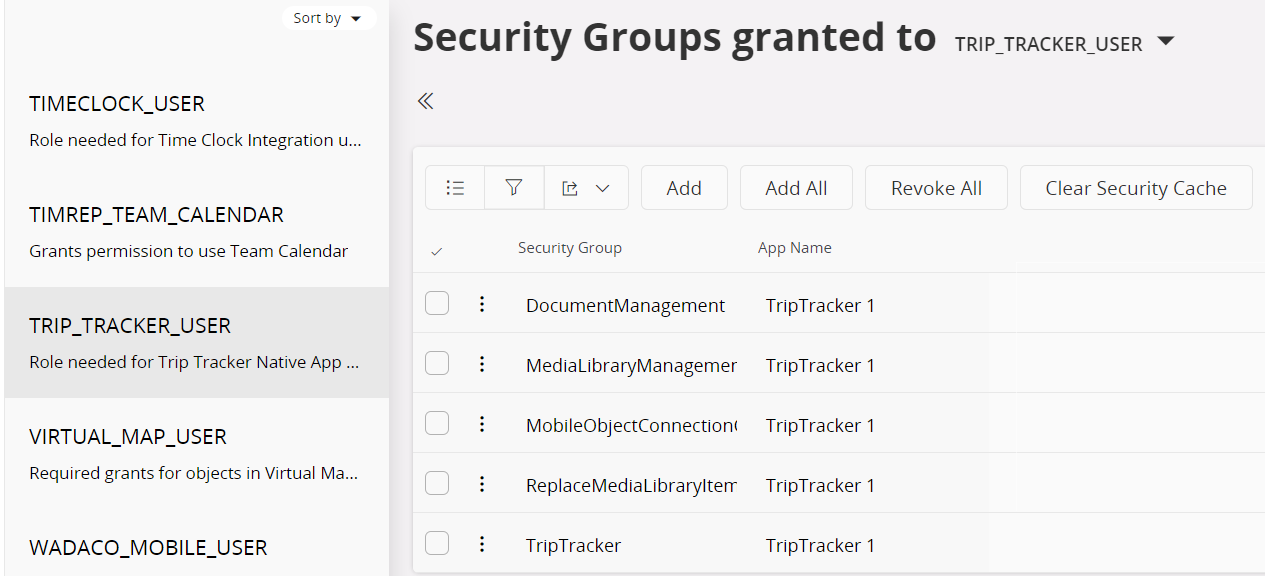Collapse the sidebar using the double-chevron icon
The image size is (1265, 576).
pyautogui.click(x=425, y=100)
